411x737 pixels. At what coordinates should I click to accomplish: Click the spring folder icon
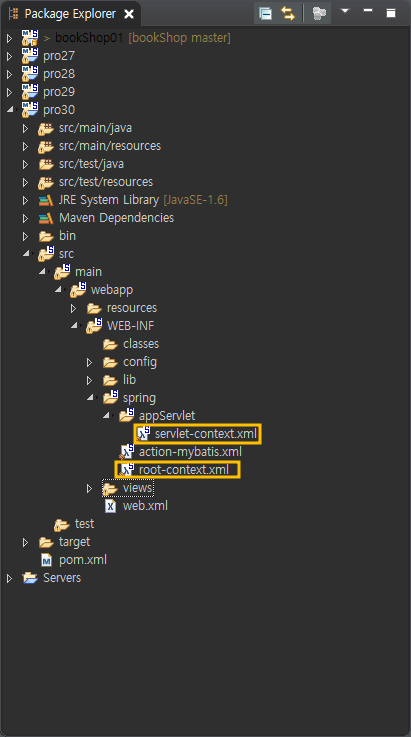click(x=111, y=397)
